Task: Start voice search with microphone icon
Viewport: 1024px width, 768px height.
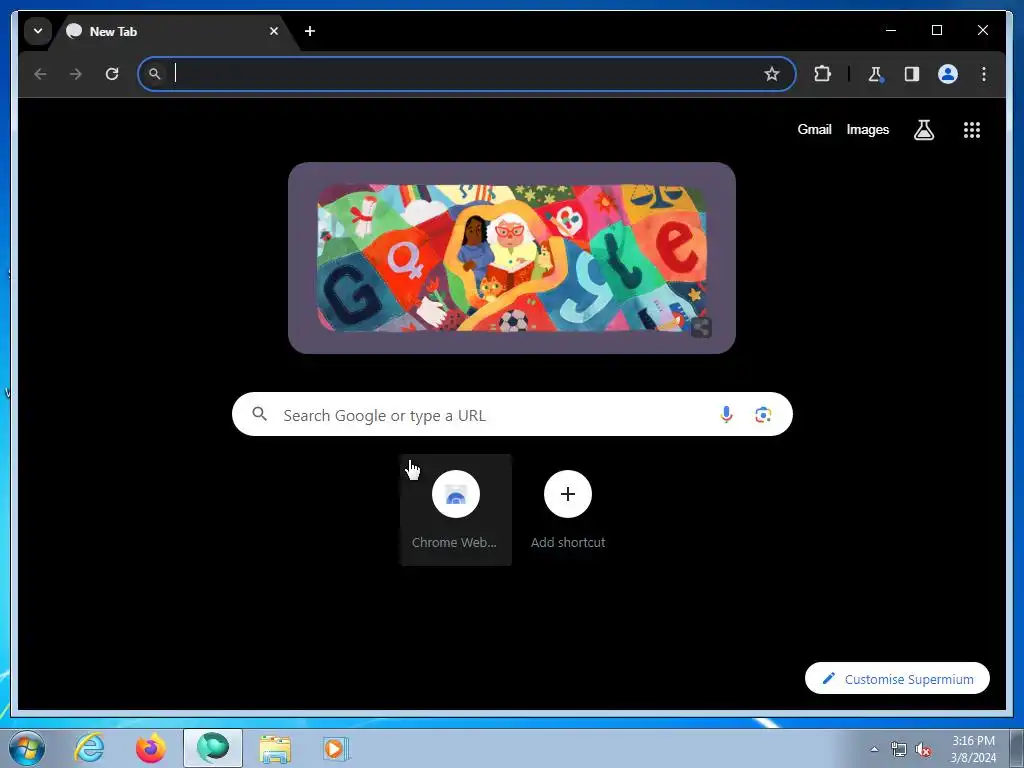Action: point(726,414)
